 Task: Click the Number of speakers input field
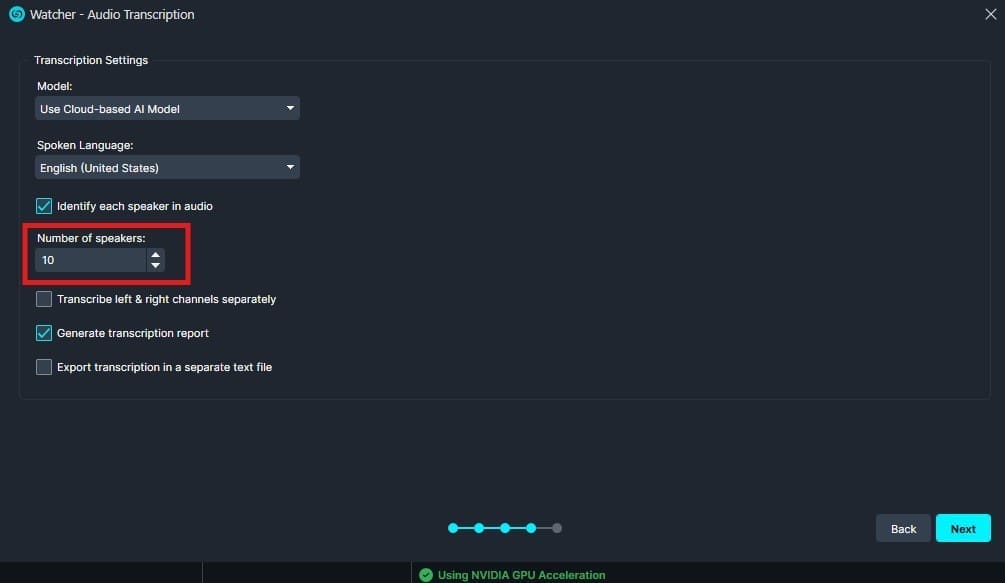[x=90, y=260]
